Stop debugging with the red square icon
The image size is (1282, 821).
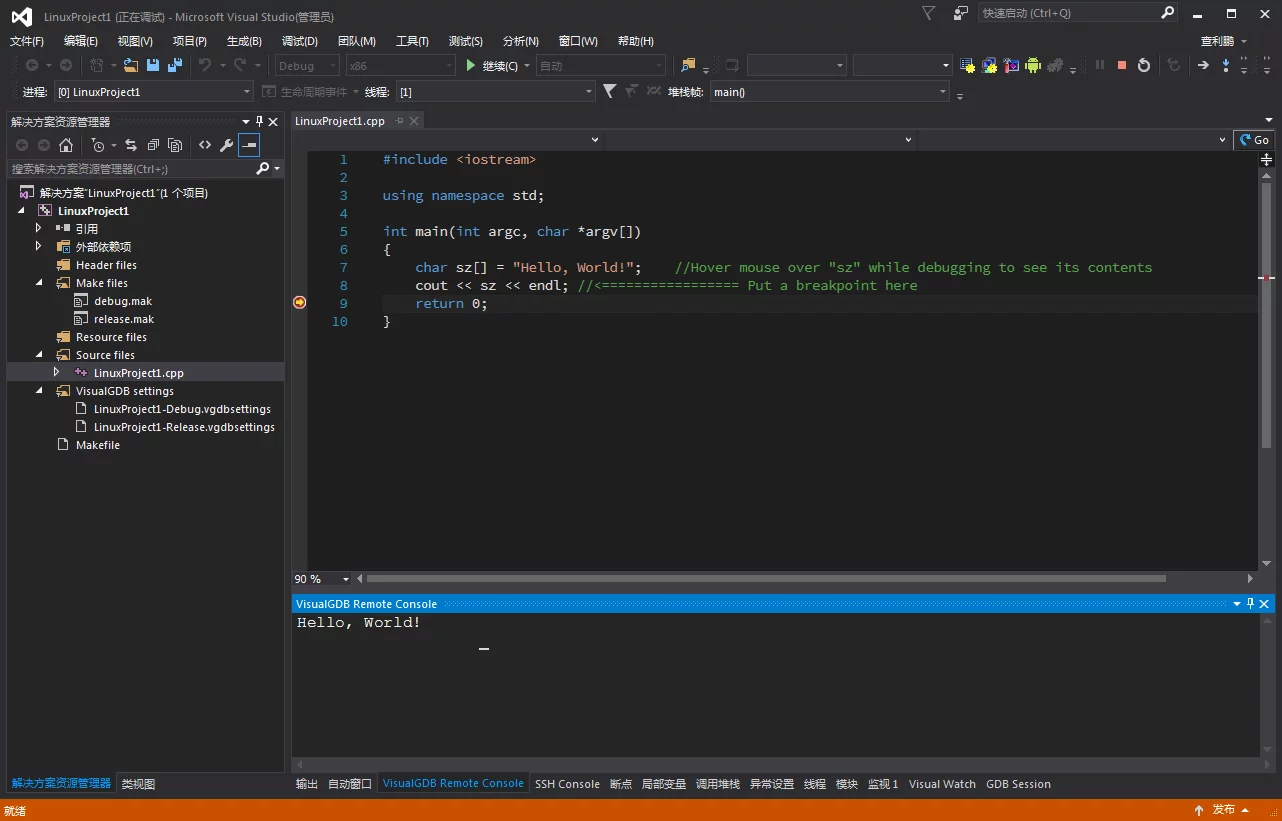click(1122, 65)
